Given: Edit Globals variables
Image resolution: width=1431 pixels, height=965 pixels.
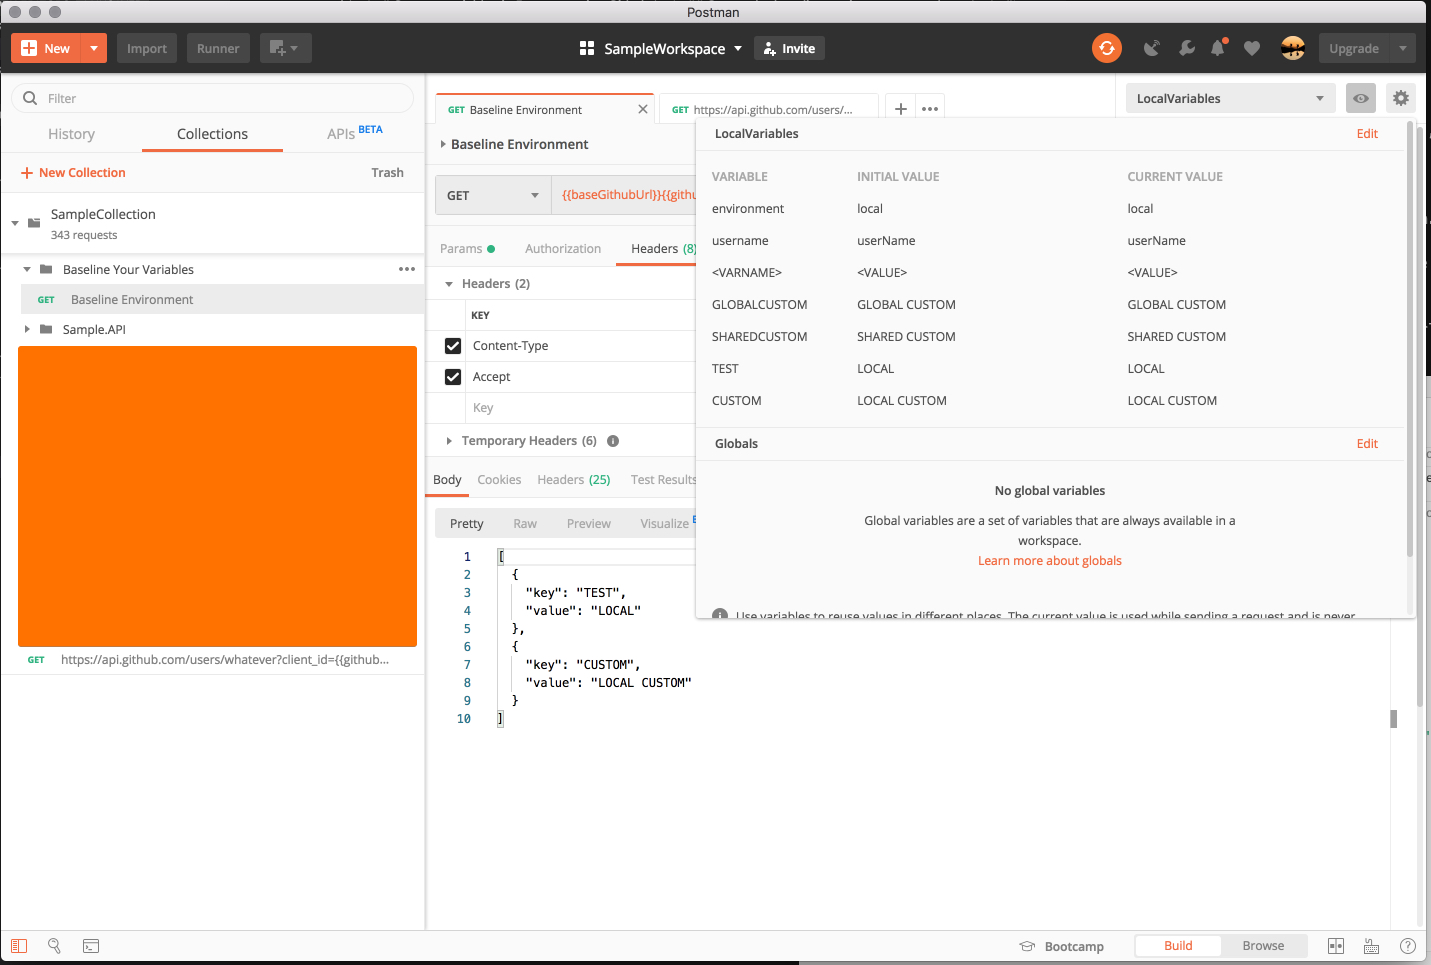Looking at the screenshot, I should tap(1367, 444).
